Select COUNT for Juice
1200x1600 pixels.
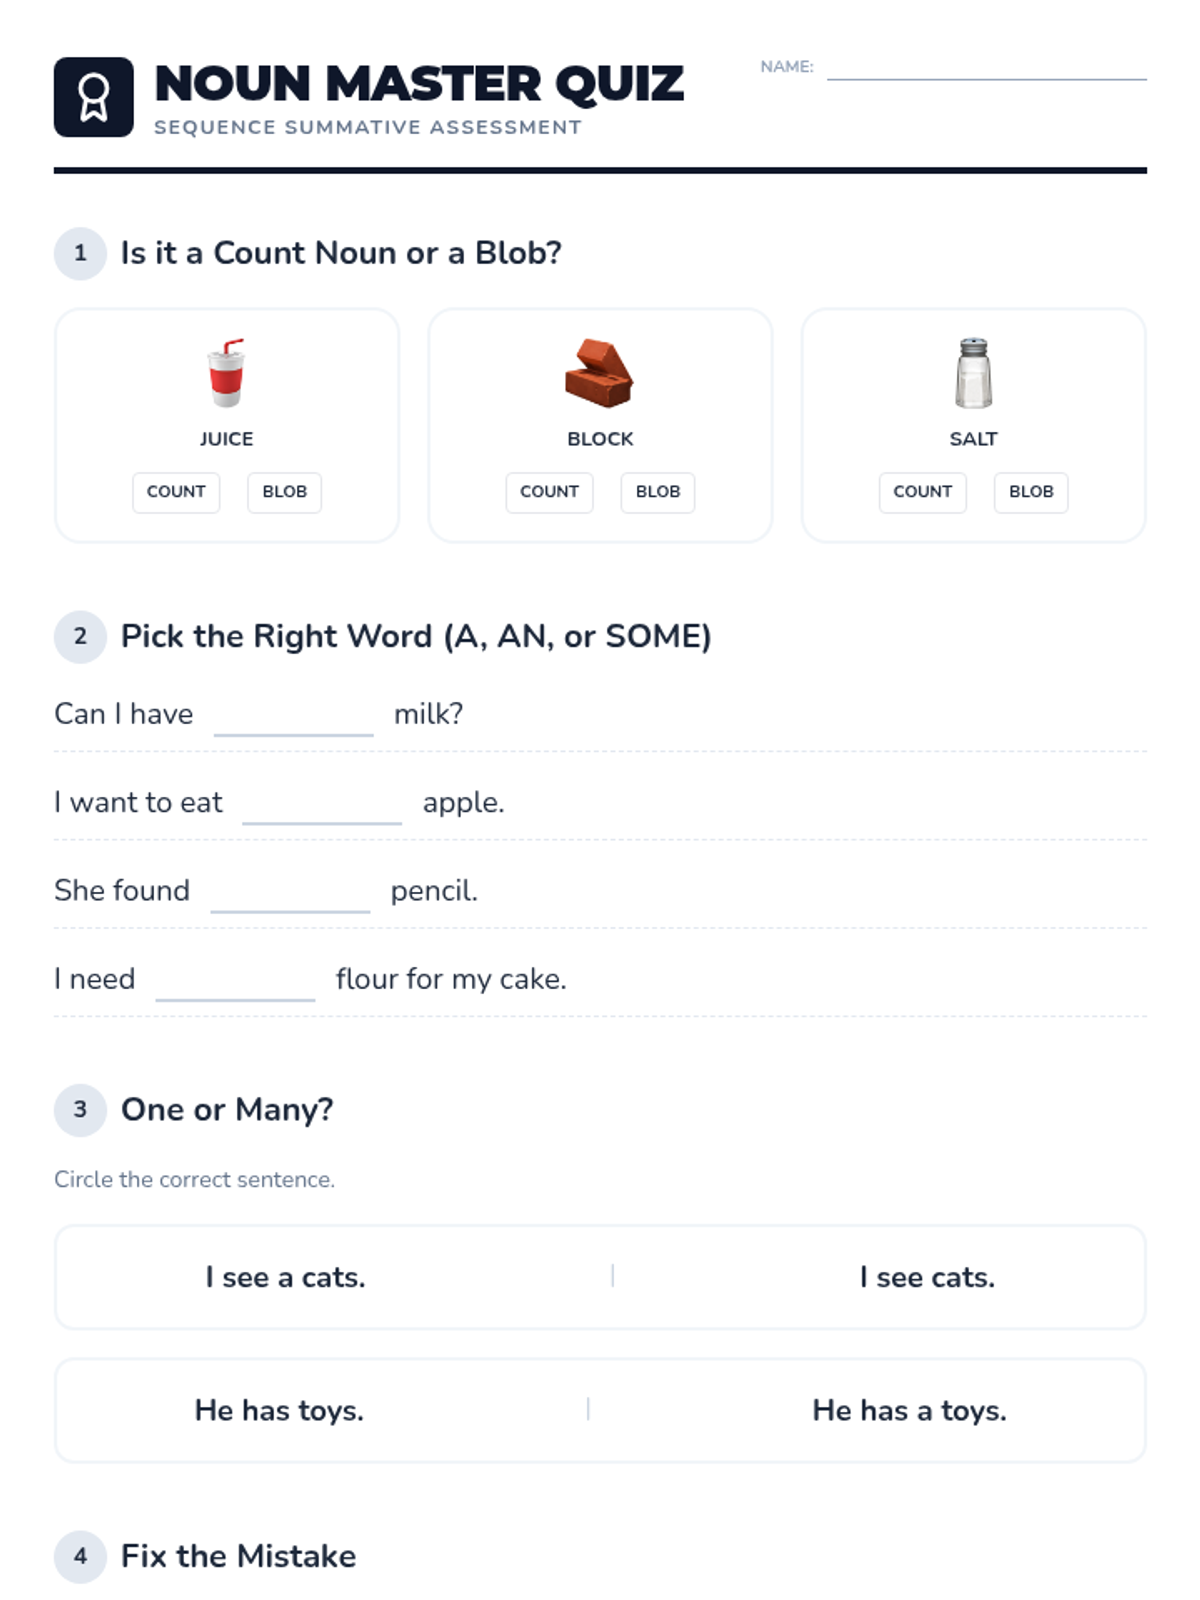176,492
